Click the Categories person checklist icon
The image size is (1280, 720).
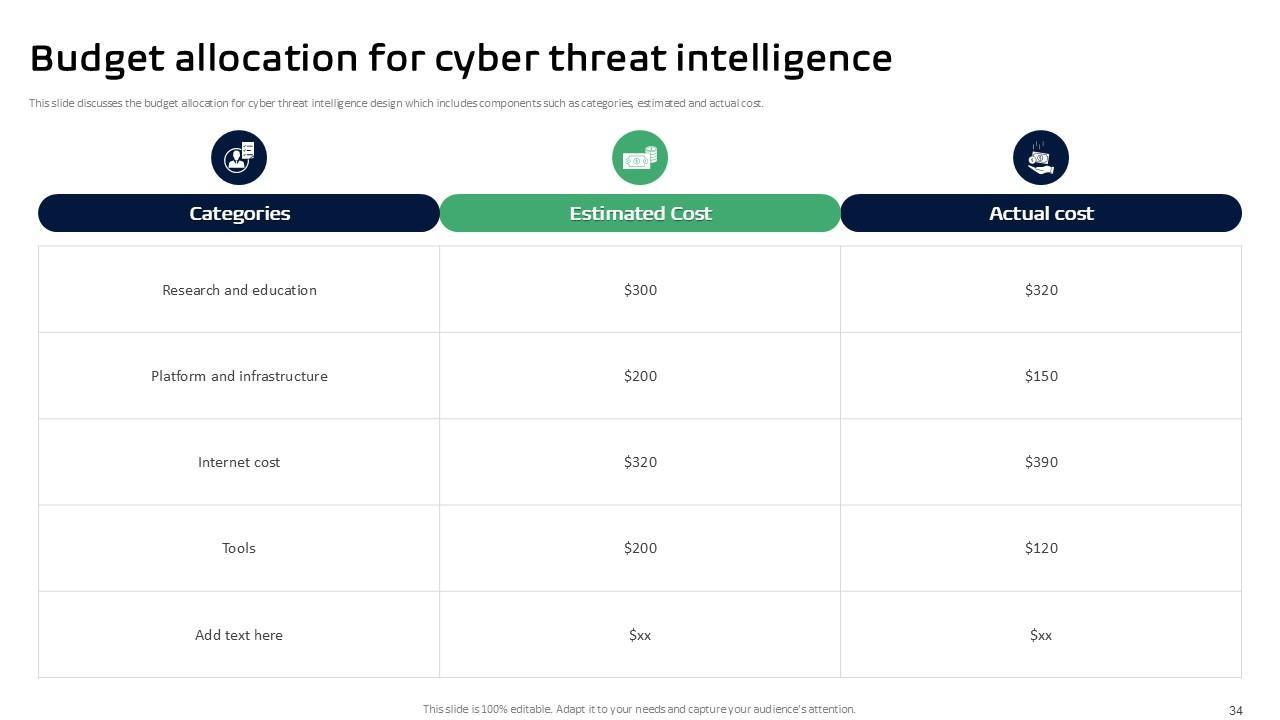pyautogui.click(x=239, y=158)
